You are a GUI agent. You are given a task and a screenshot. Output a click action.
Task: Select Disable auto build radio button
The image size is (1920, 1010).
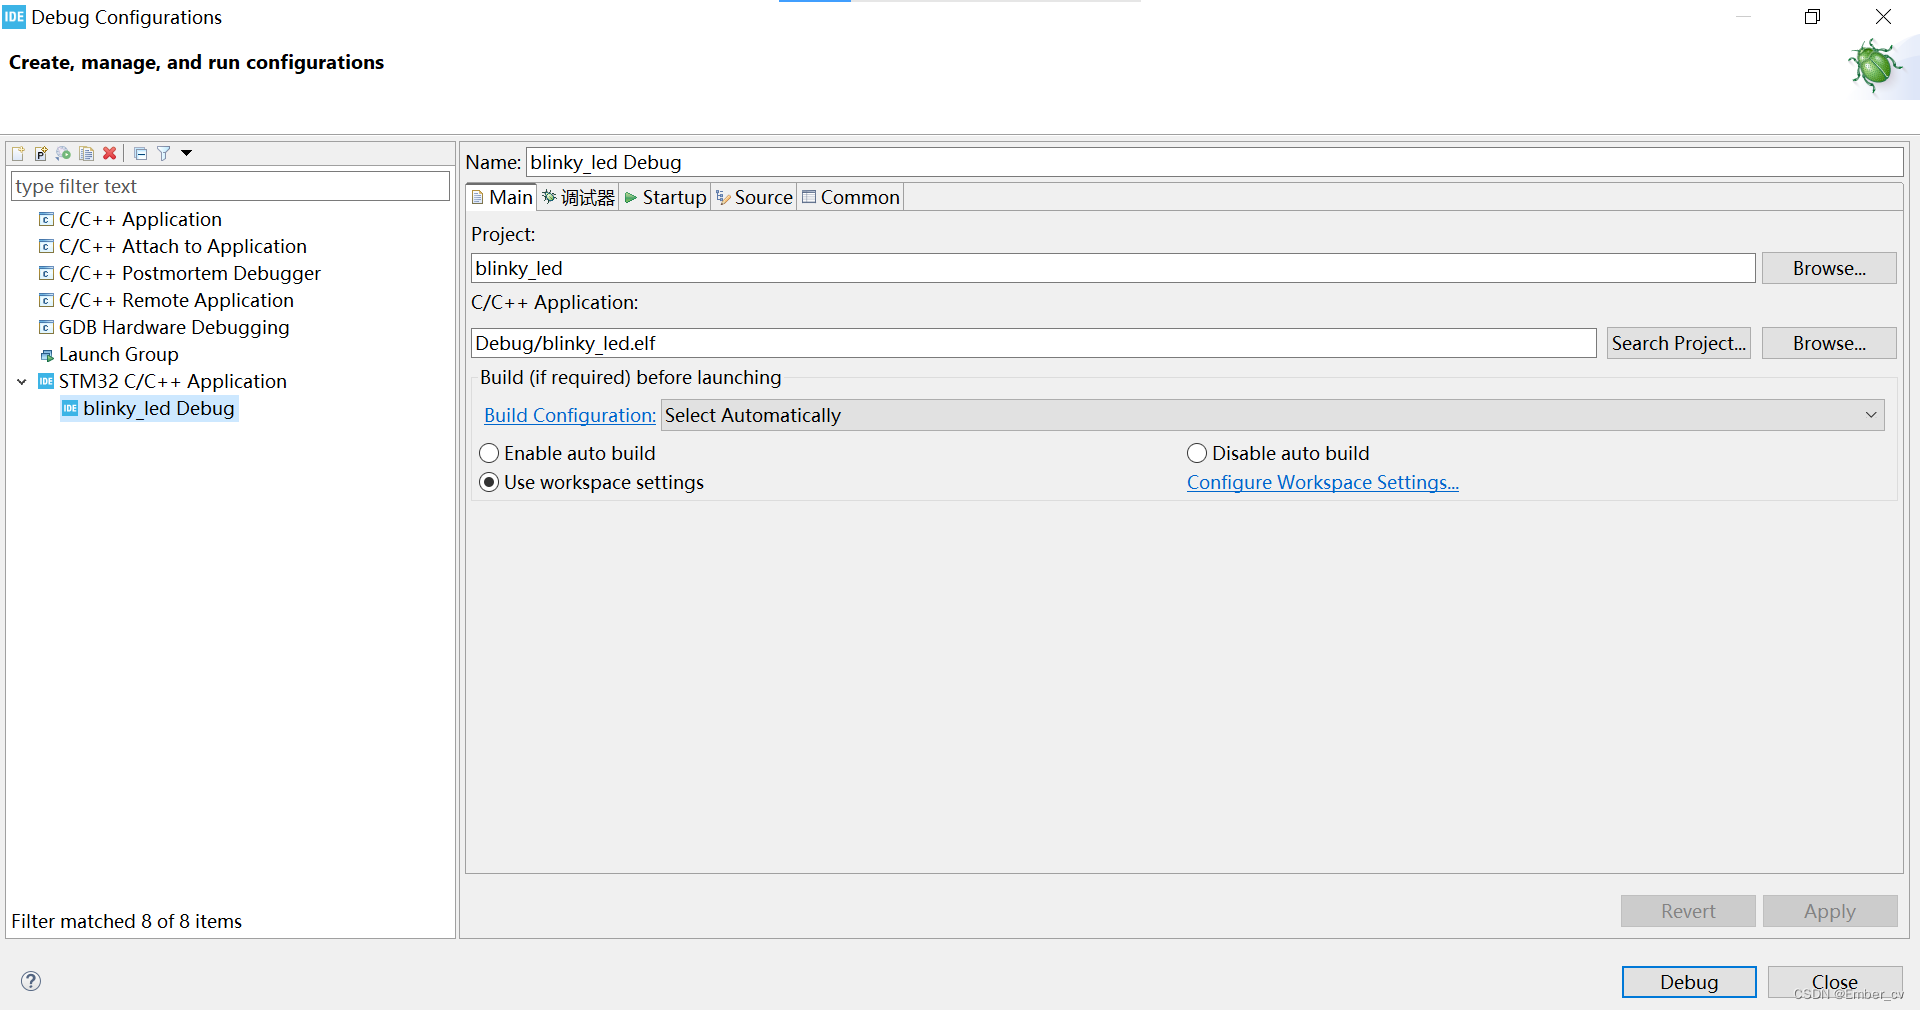(x=1197, y=453)
